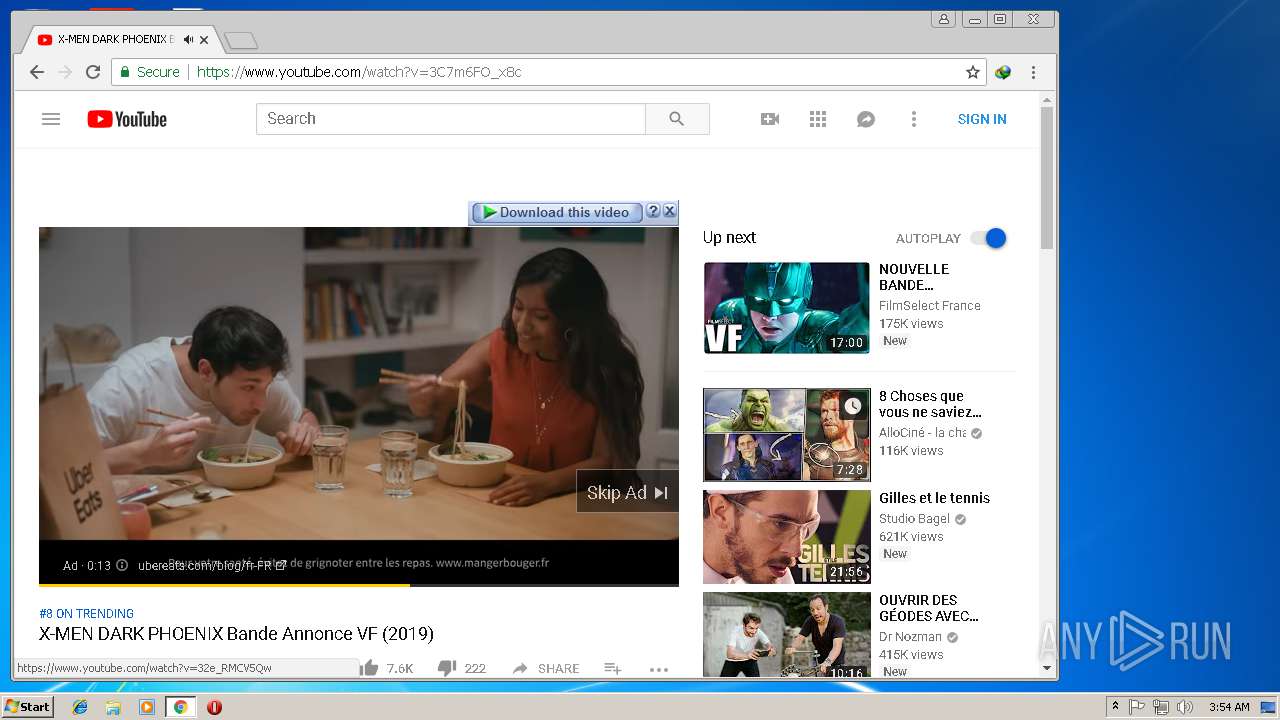Screen dimensions: 1280x720
Task: Open the ad info circle icon
Action: [x=122, y=565]
